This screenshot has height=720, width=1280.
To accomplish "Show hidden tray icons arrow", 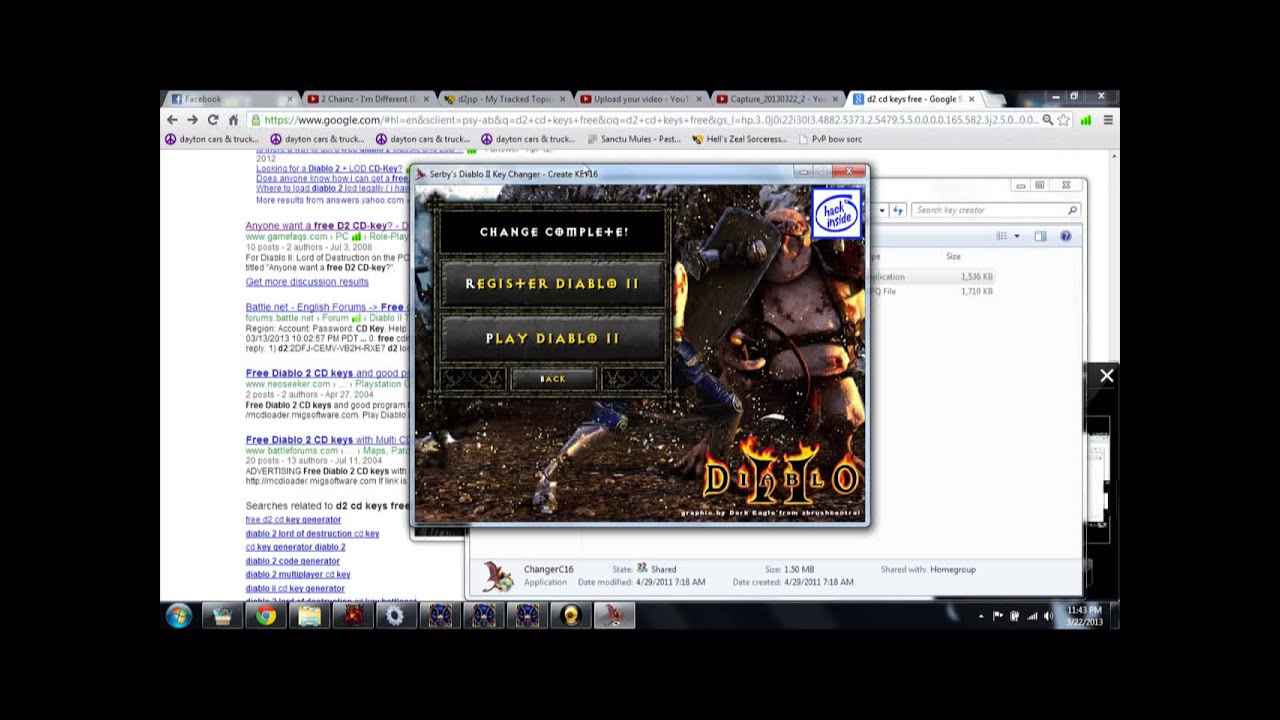I will point(980,616).
